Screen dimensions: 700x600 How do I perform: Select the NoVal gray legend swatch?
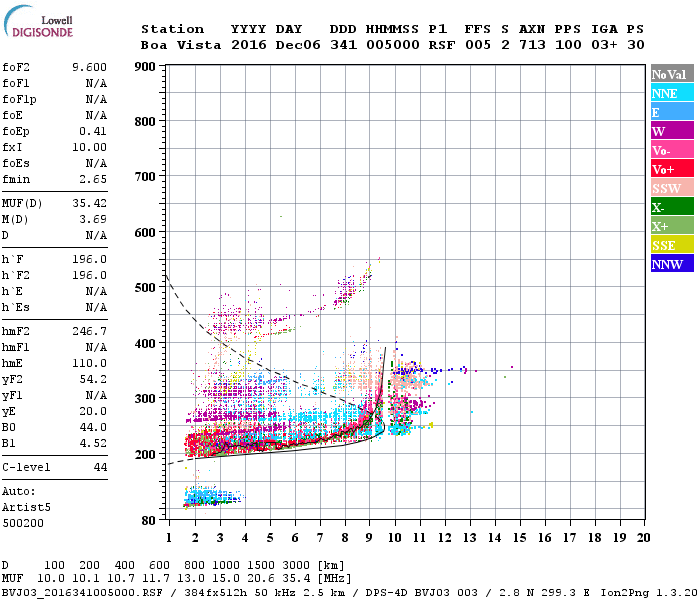click(x=672, y=74)
